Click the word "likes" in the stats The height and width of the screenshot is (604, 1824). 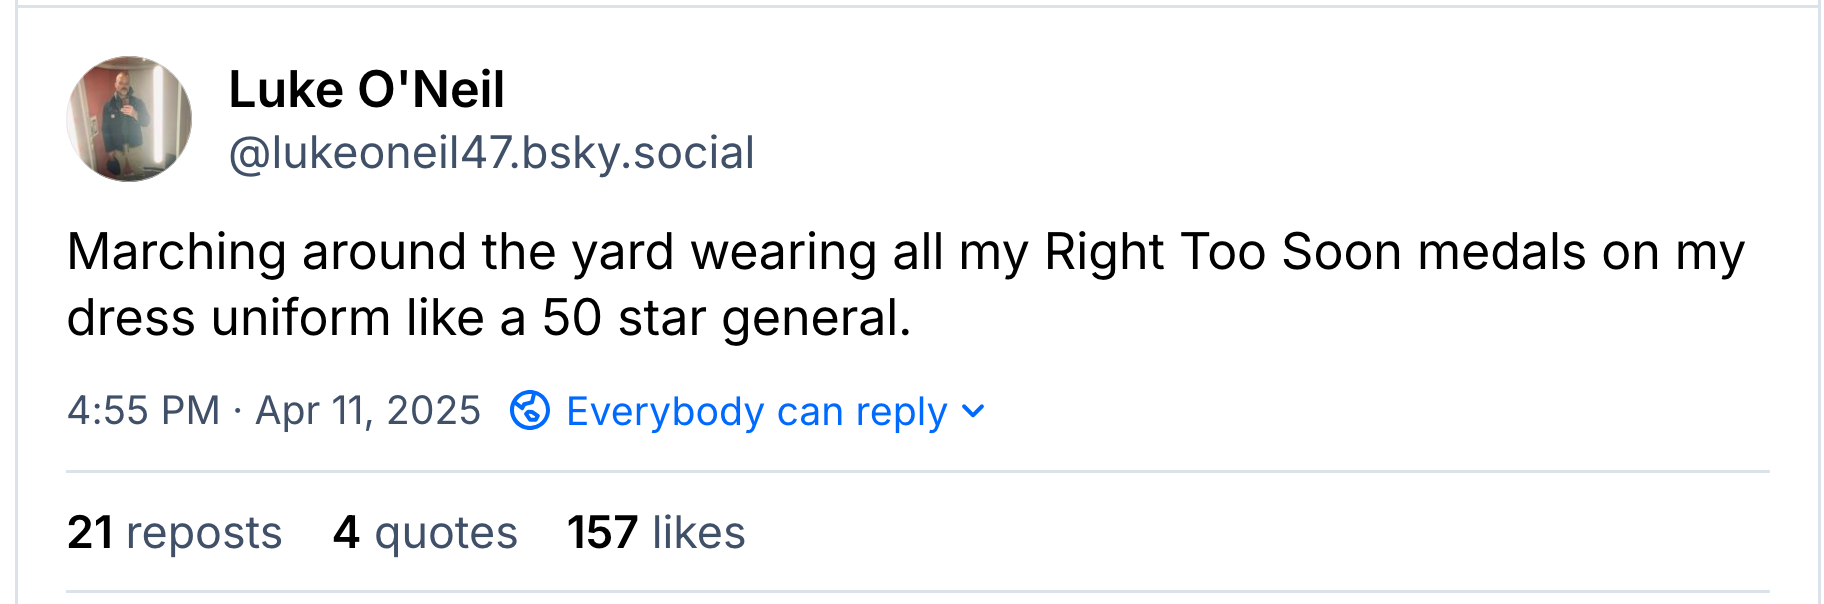click(x=699, y=533)
